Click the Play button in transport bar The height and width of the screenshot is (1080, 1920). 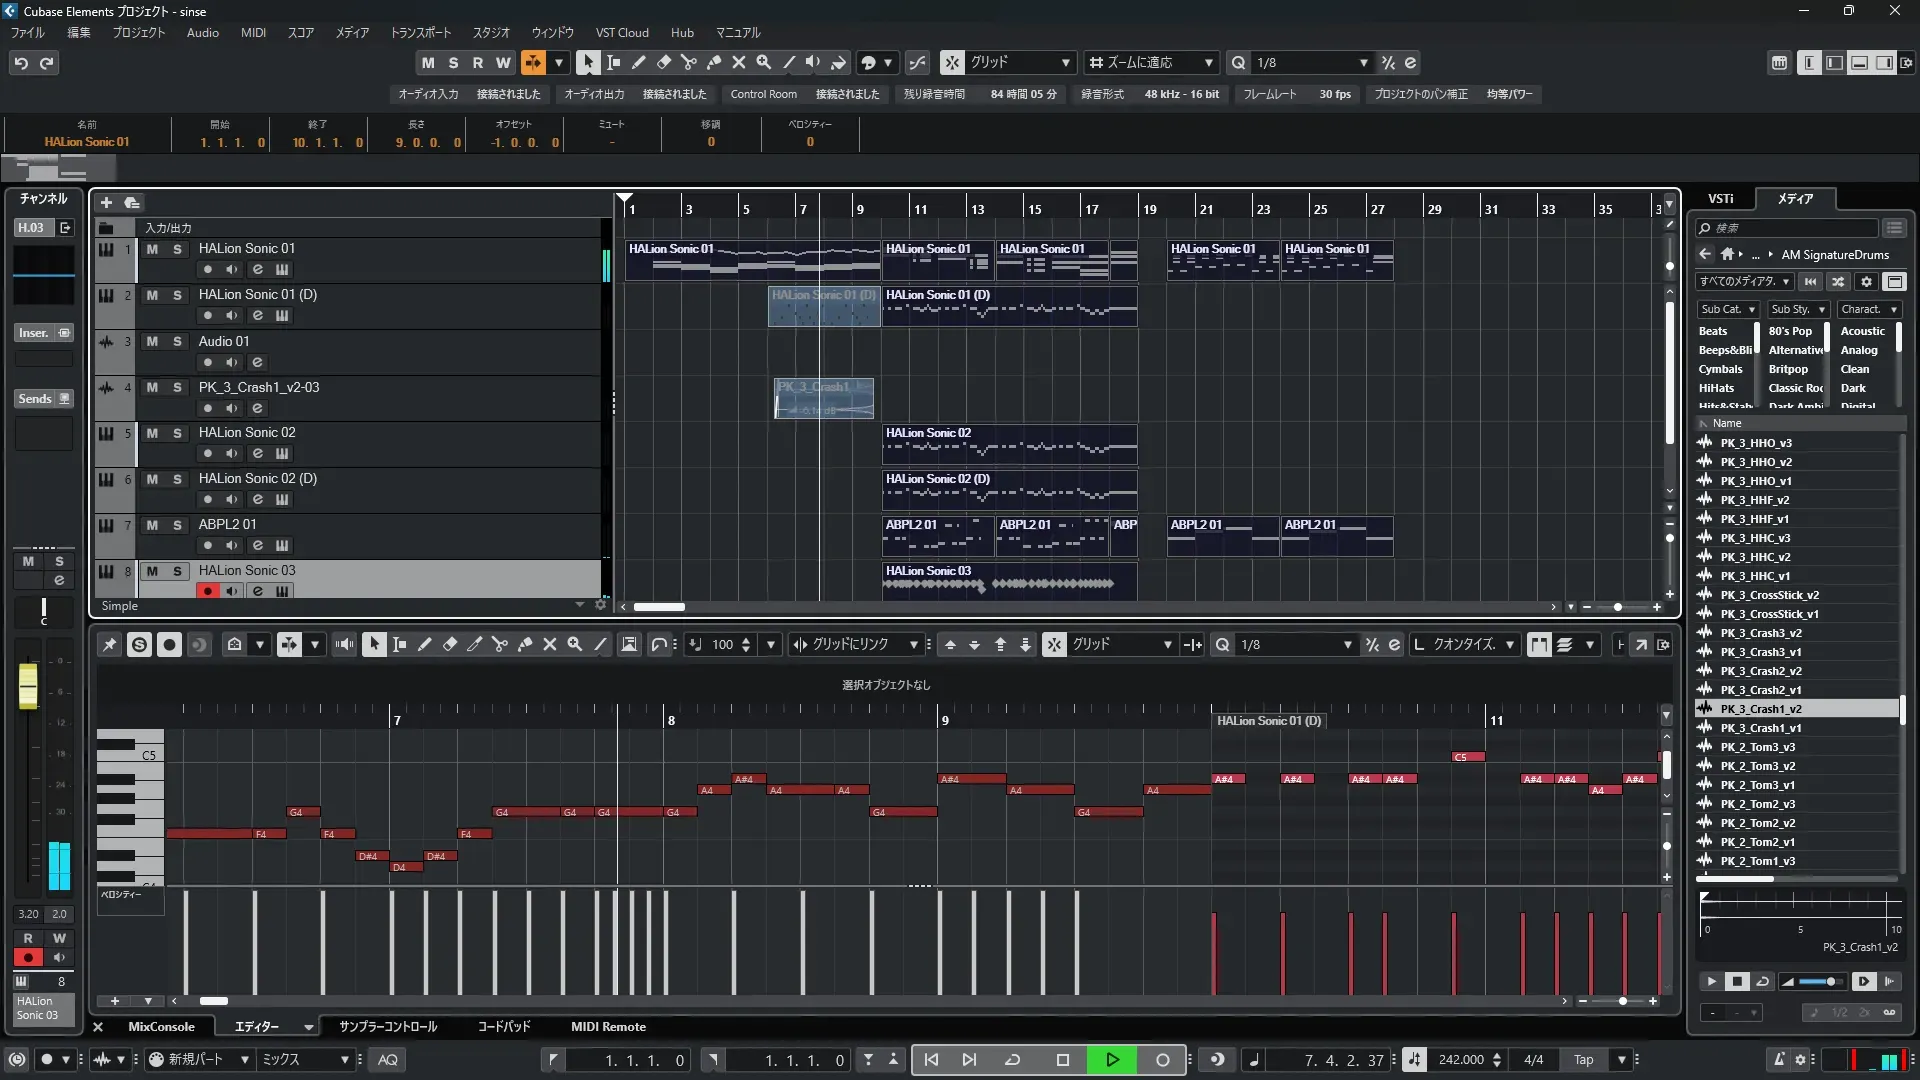[x=1112, y=1060]
